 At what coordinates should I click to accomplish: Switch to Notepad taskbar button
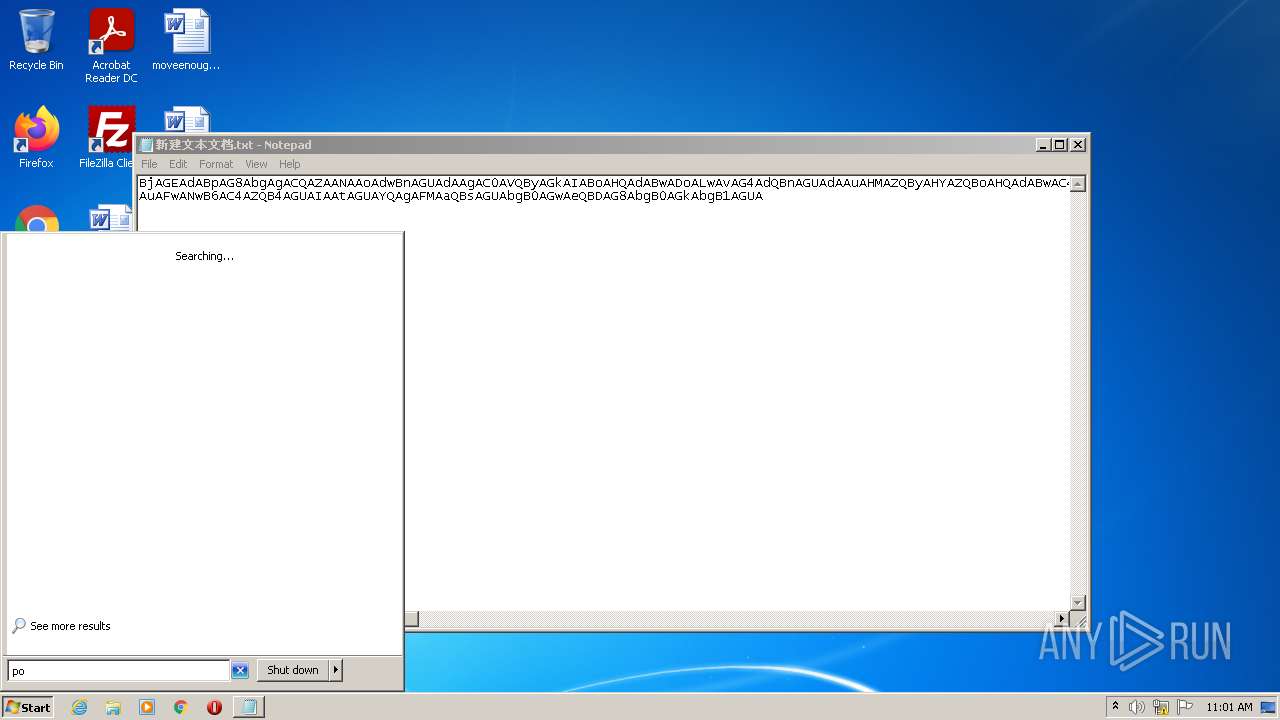[x=248, y=707]
